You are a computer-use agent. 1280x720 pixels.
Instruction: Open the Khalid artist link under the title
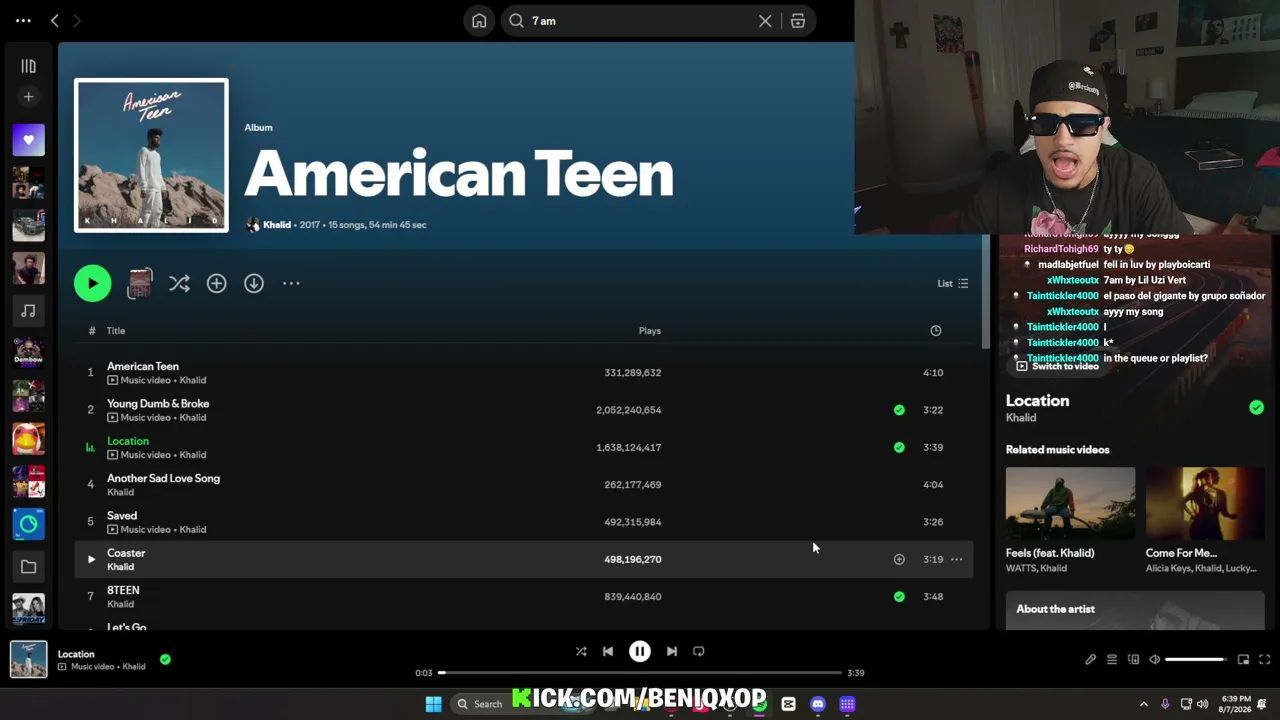277,225
